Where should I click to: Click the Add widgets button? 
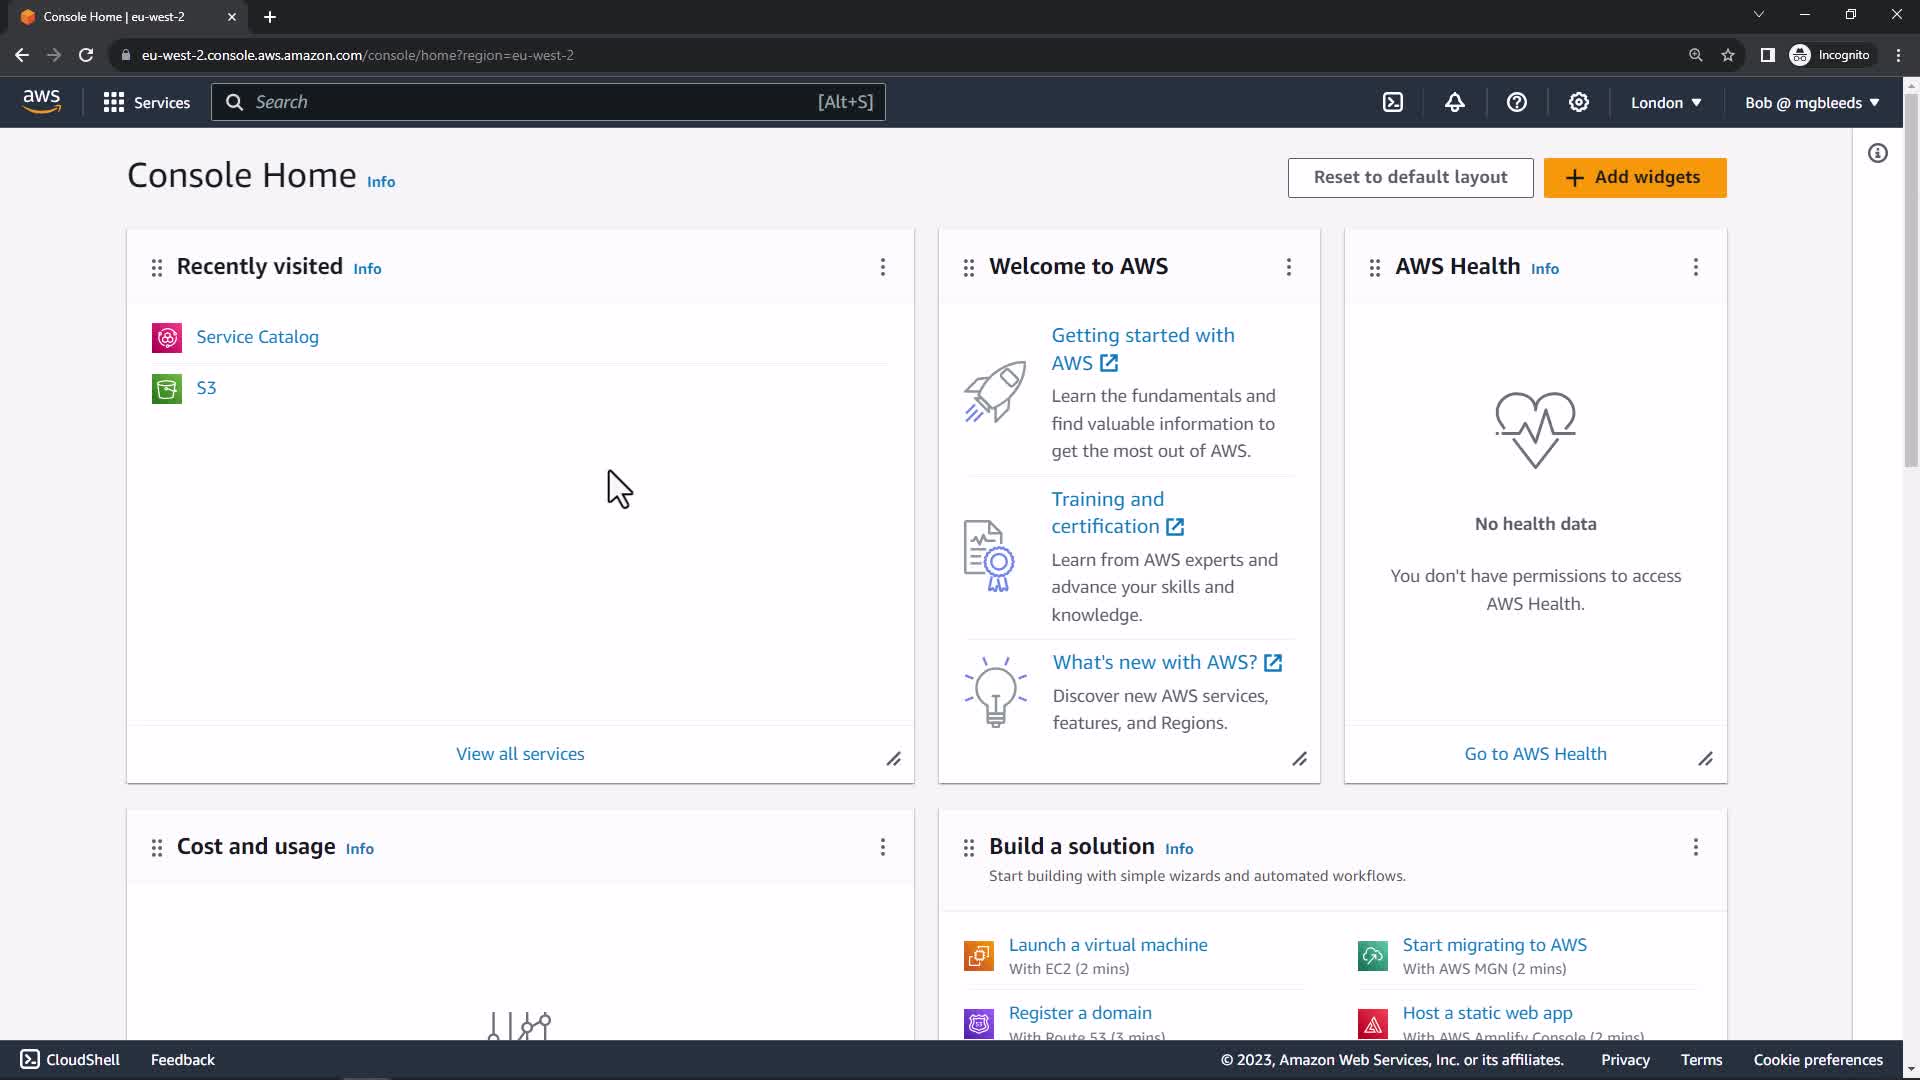(1635, 177)
